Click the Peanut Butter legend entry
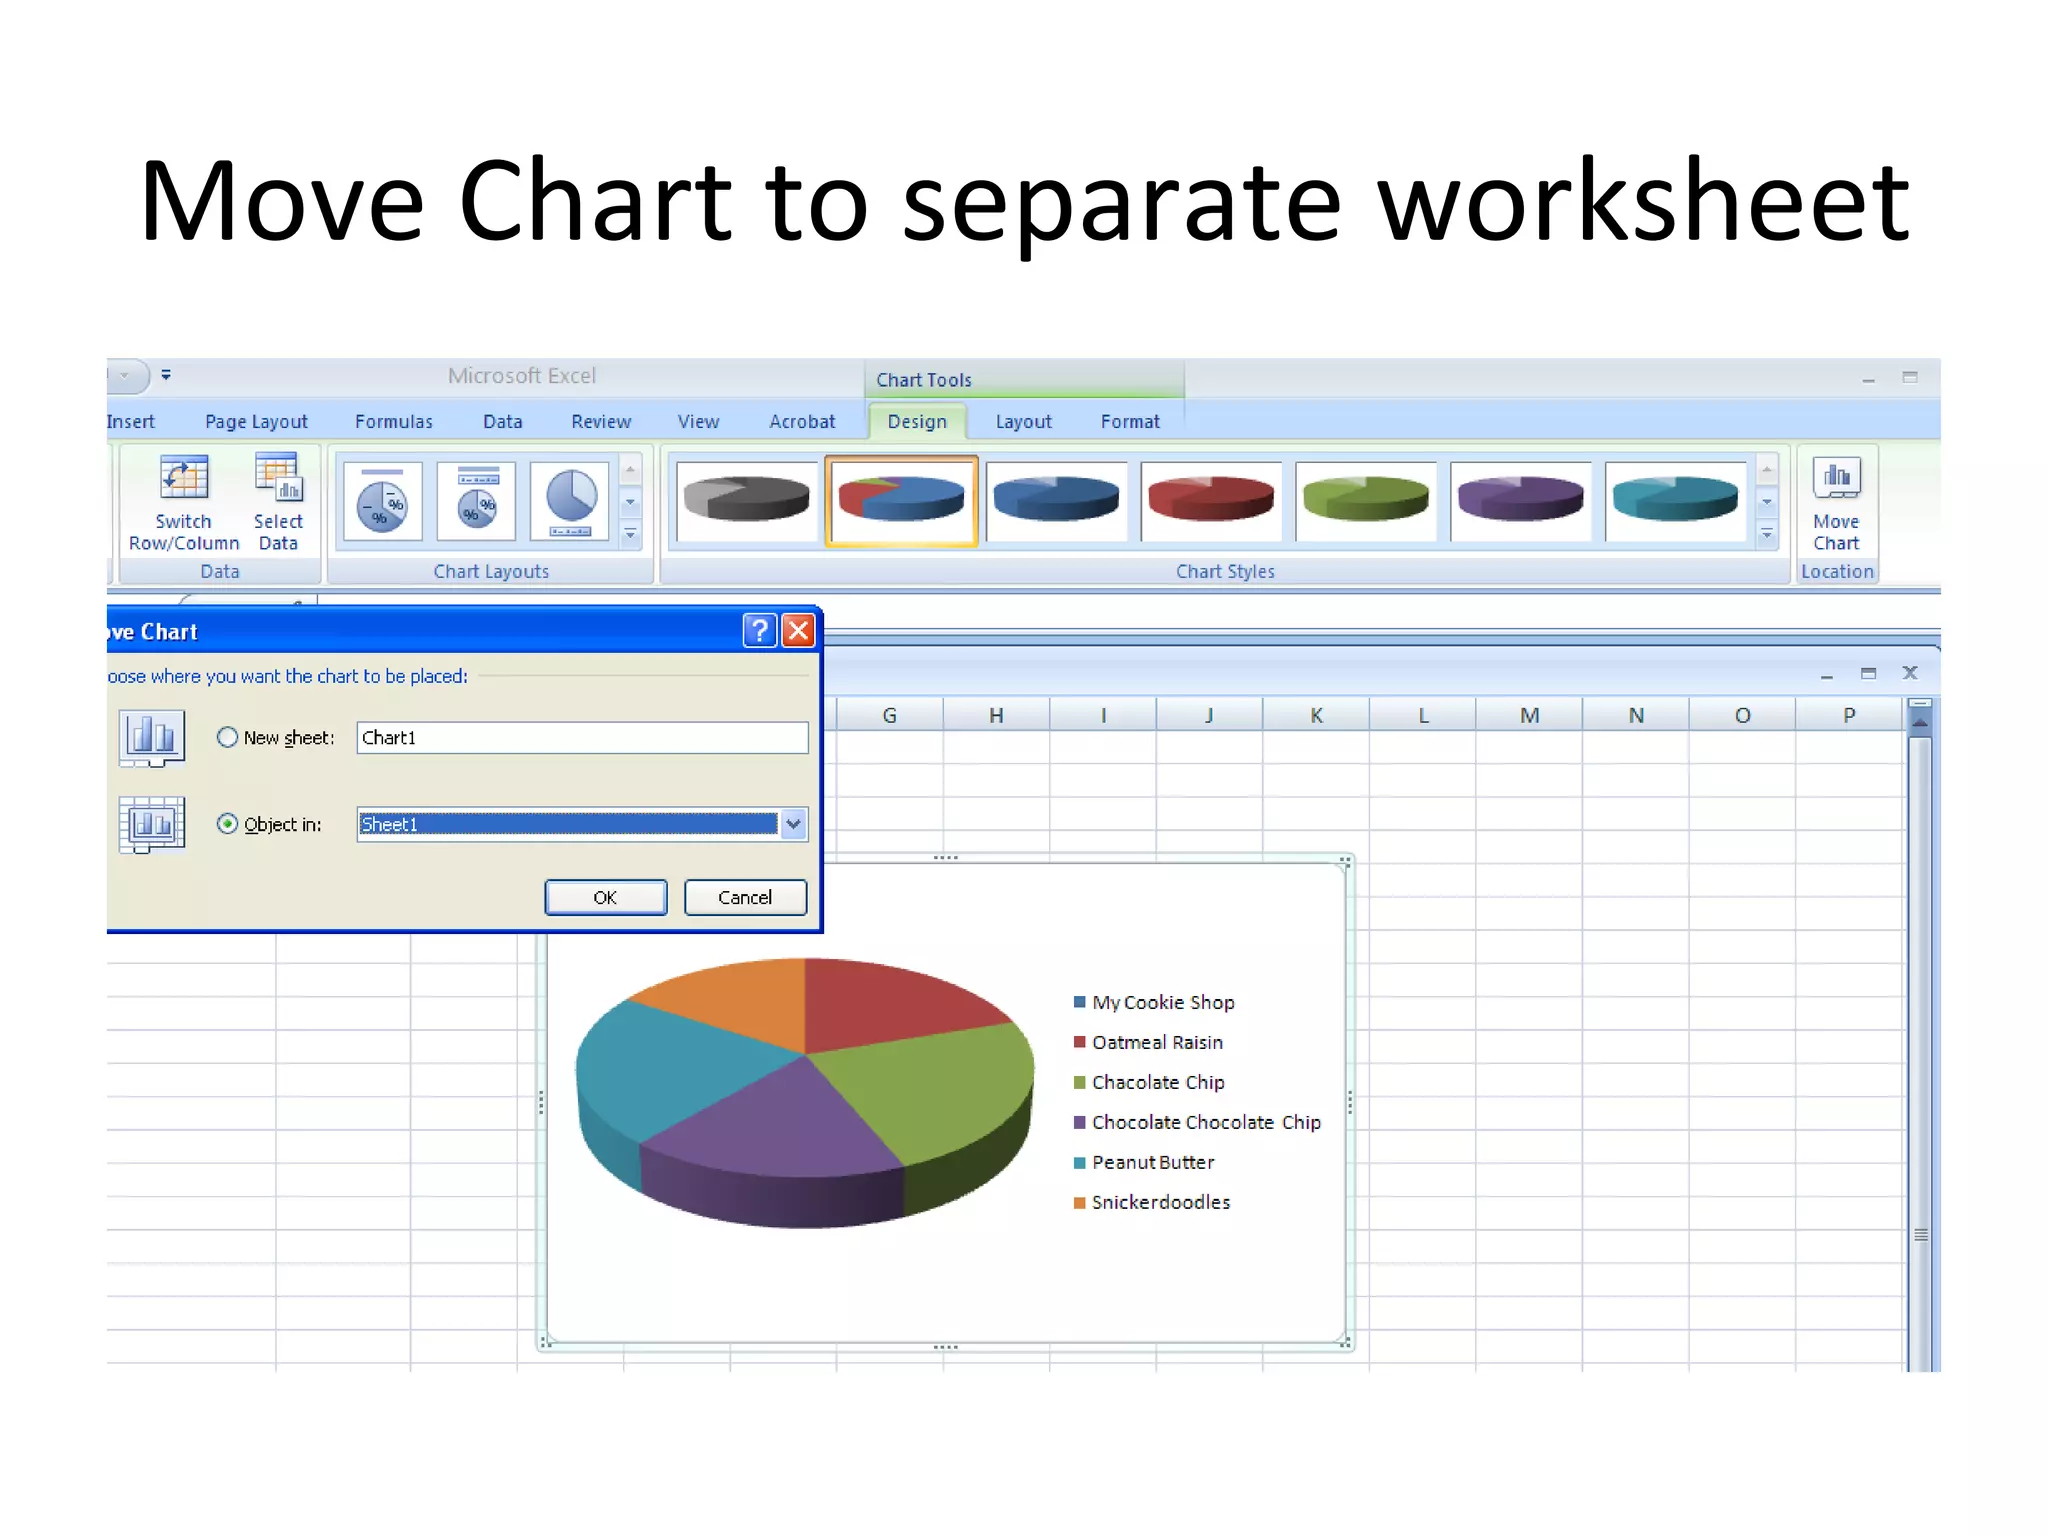The width and height of the screenshot is (2048, 1536). click(1144, 1163)
